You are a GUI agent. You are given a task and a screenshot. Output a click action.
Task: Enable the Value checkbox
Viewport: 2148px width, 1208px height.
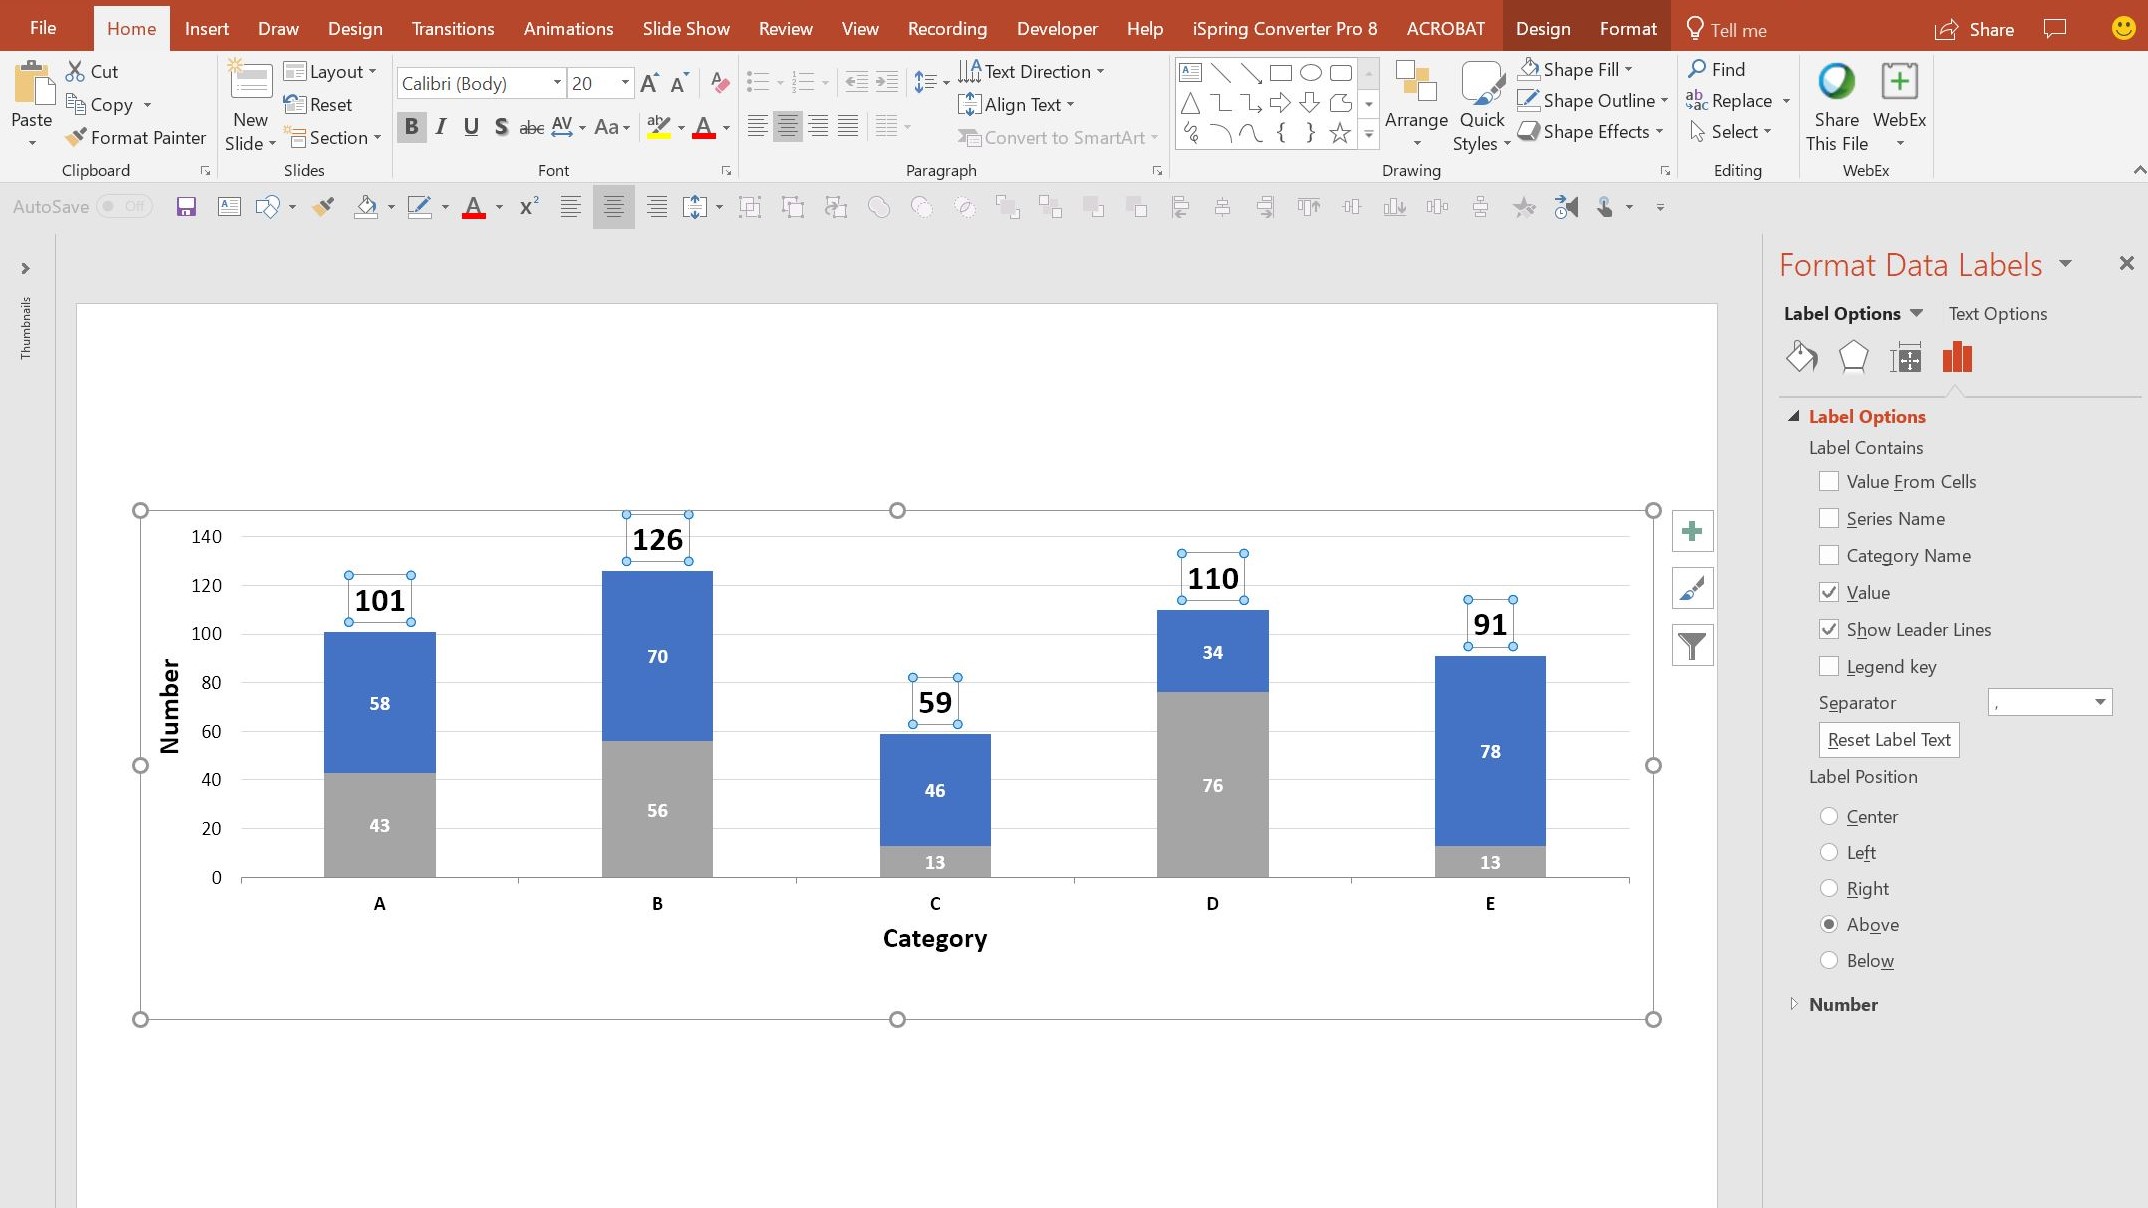[x=1829, y=591]
